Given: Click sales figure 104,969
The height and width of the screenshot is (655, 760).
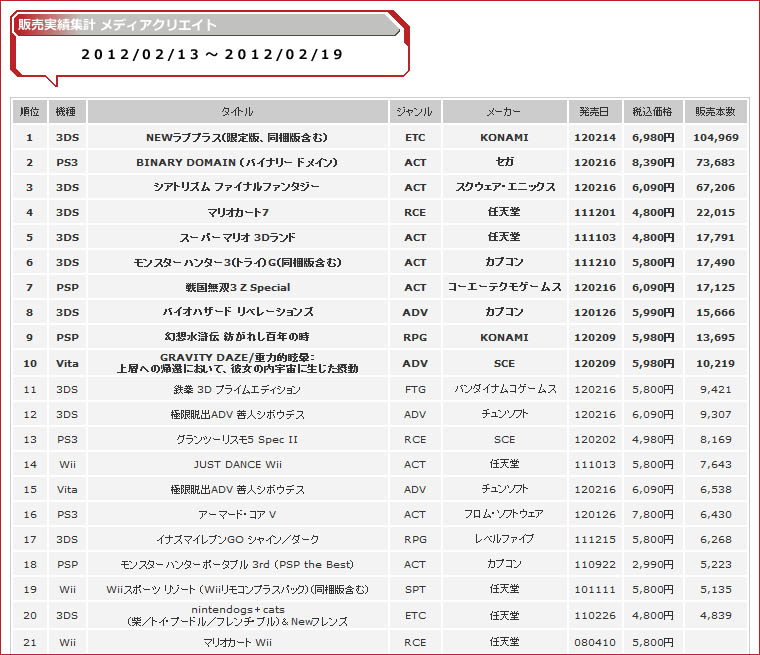Looking at the screenshot, I should click(x=715, y=138).
